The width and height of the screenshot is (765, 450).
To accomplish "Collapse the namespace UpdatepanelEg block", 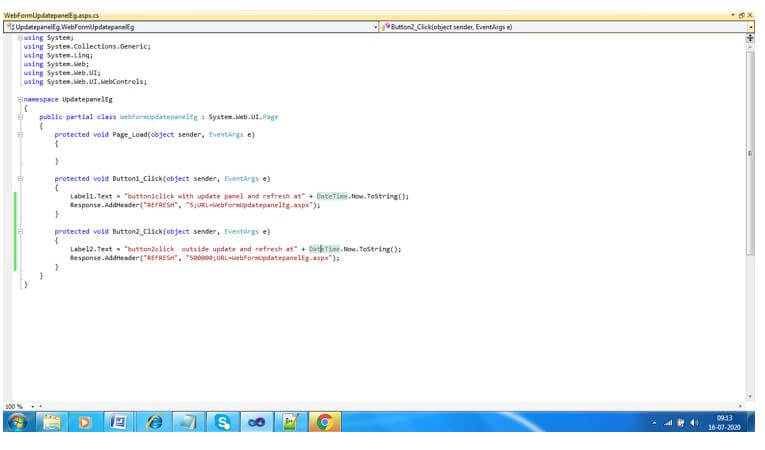I will pos(20,99).
